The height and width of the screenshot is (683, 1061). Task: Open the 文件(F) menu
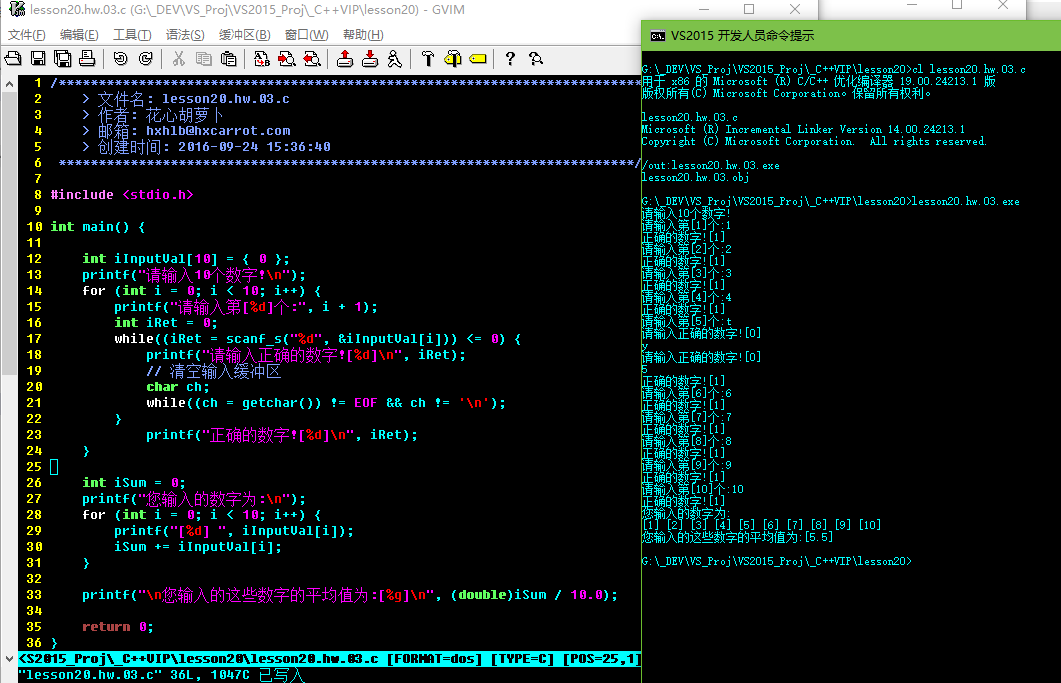tap(27, 35)
